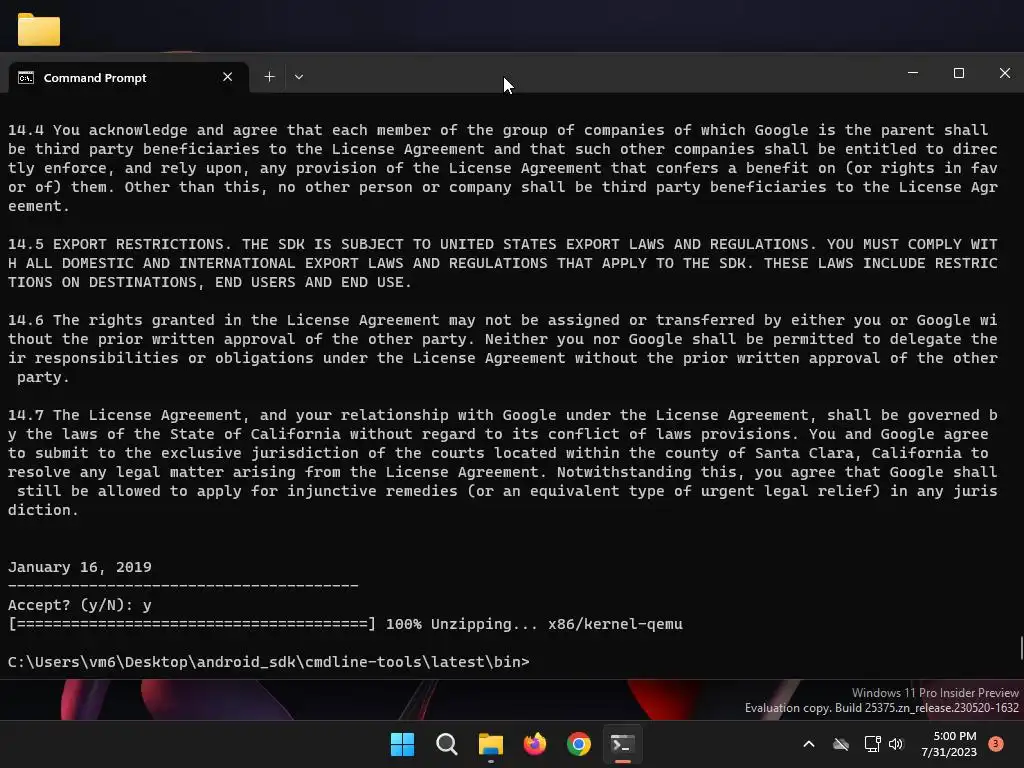Click the terminal scrollbar thumb
The width and height of the screenshot is (1024, 768).
pos(1021,648)
